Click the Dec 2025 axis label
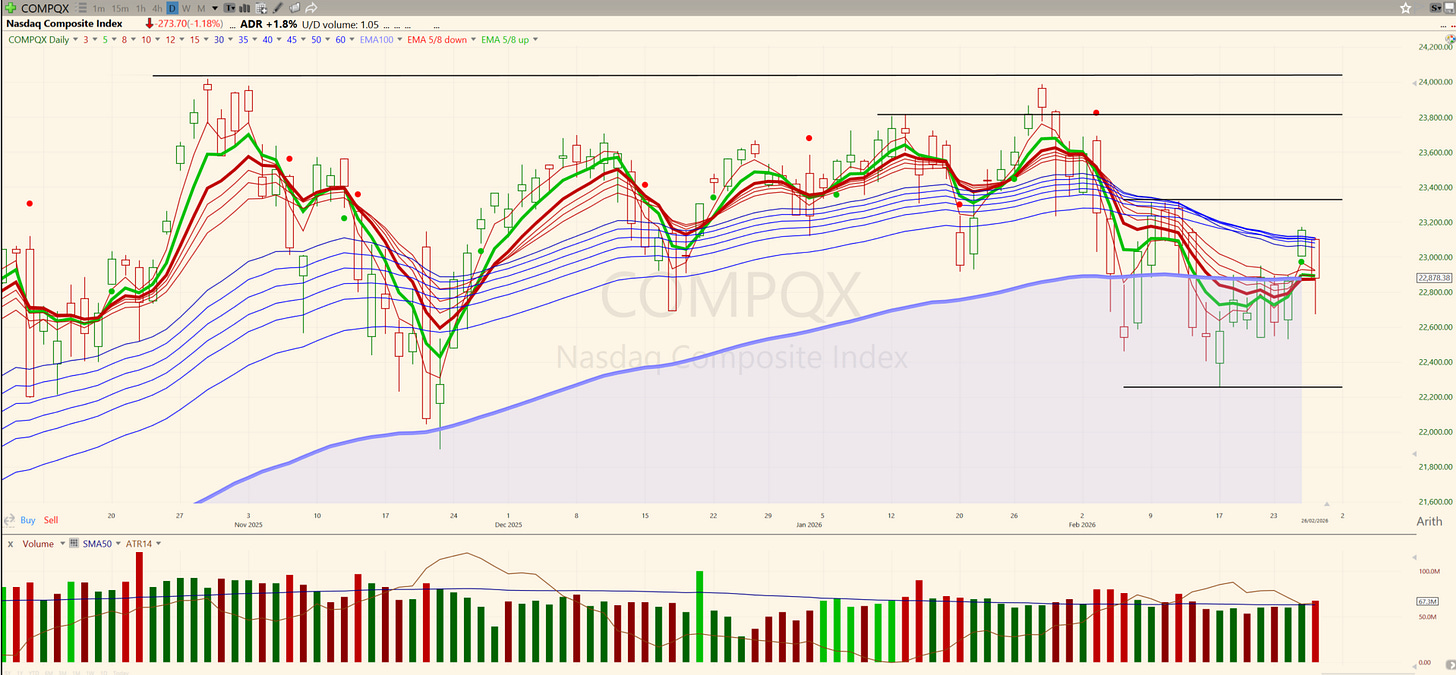 (508, 524)
